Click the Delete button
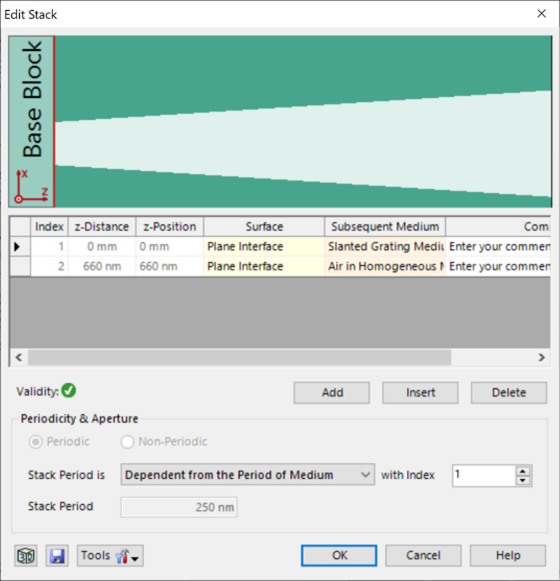 coord(509,393)
